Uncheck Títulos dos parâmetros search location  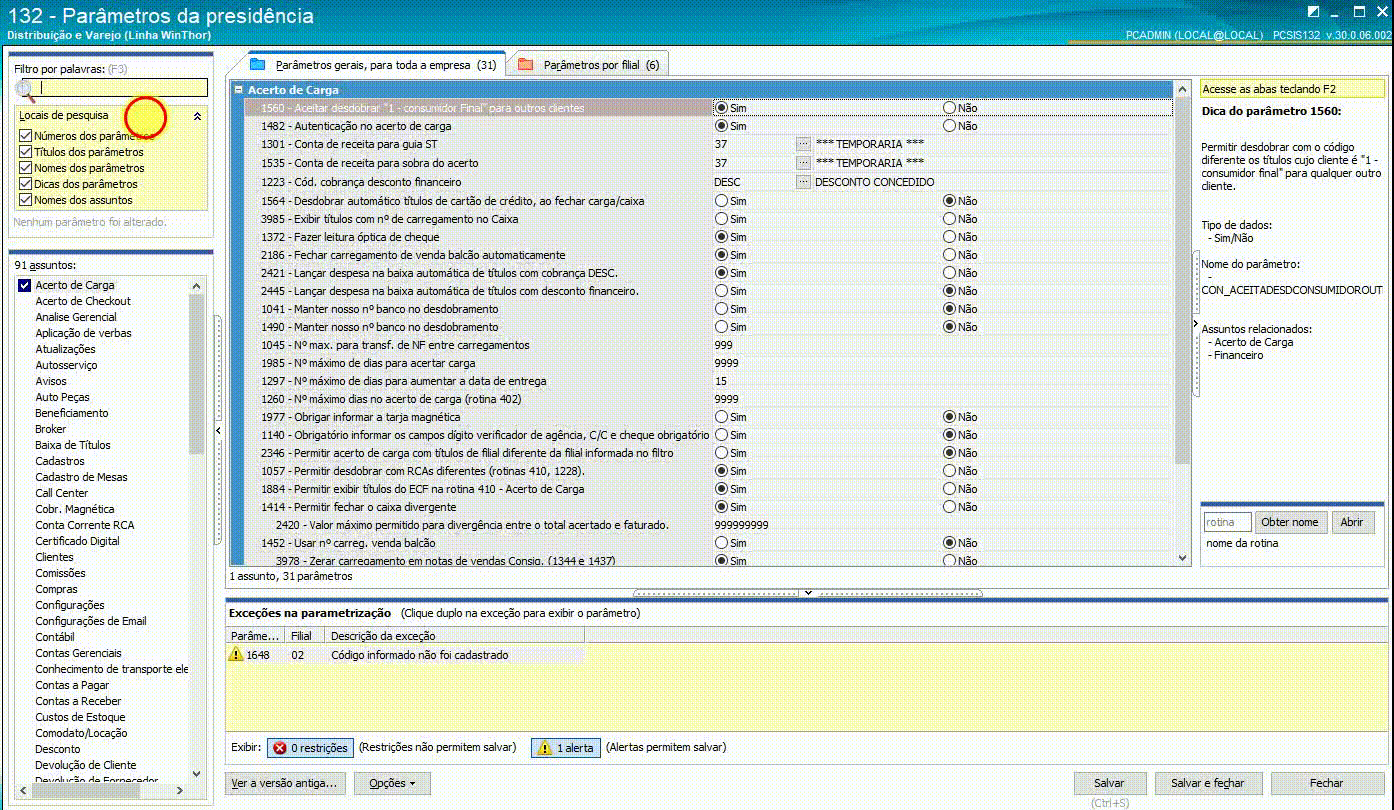(x=26, y=152)
